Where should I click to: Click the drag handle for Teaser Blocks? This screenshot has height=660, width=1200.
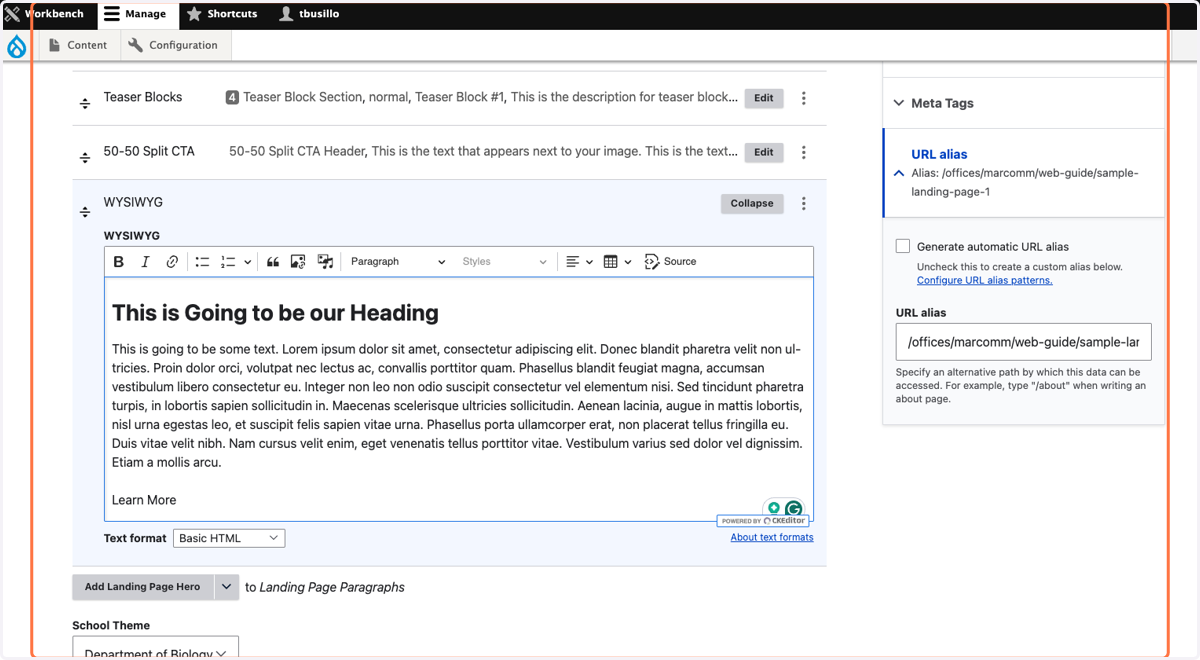[x=85, y=103]
